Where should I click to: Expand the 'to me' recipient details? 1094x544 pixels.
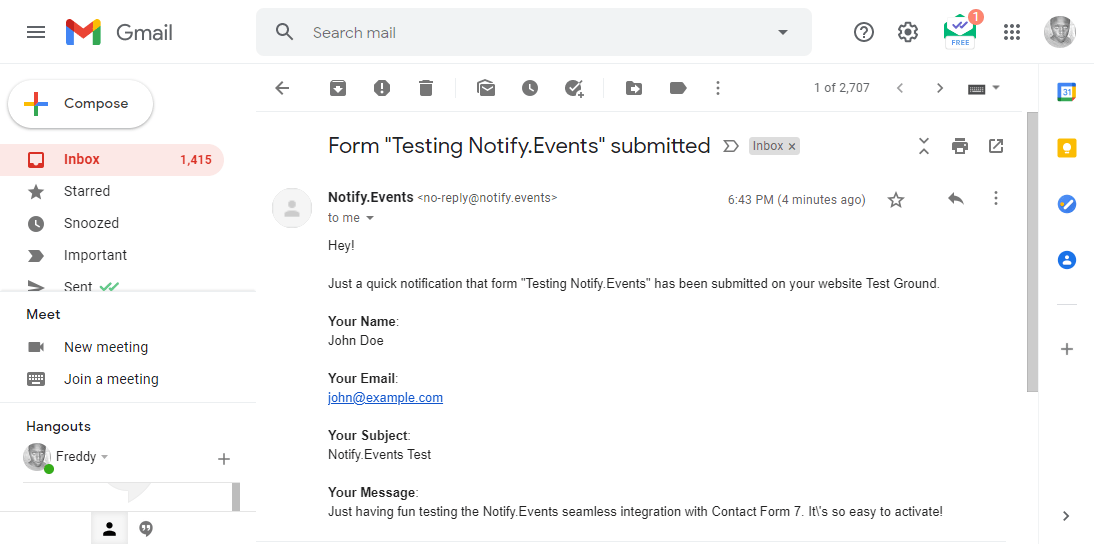point(370,218)
